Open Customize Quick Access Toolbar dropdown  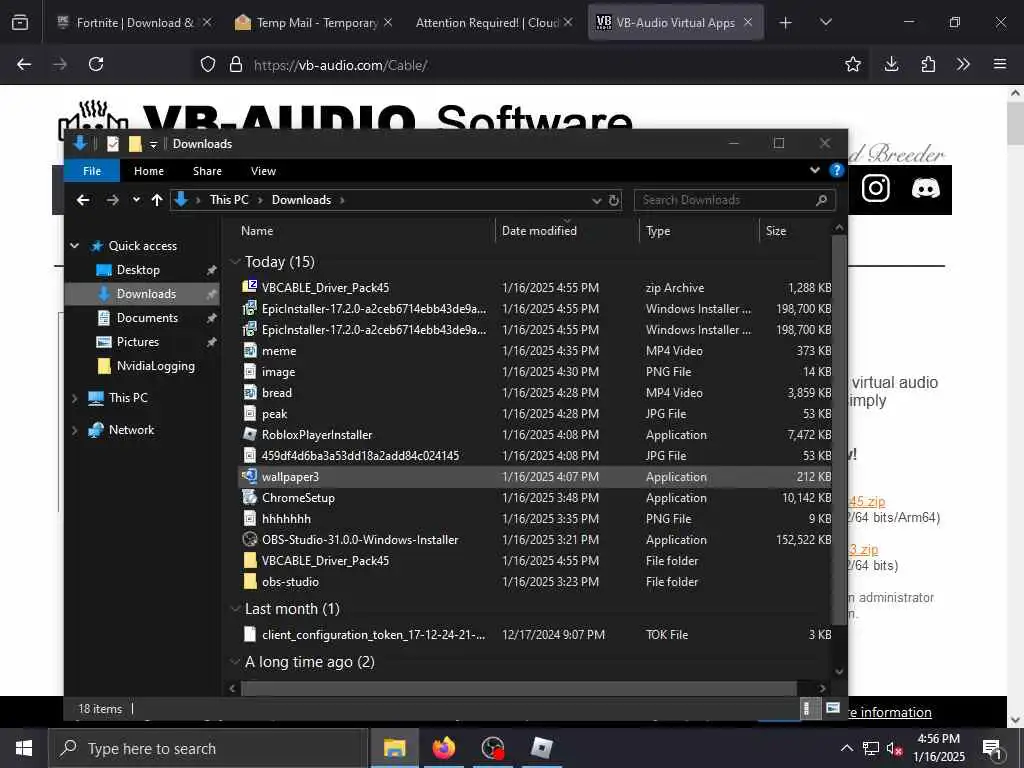coord(153,144)
